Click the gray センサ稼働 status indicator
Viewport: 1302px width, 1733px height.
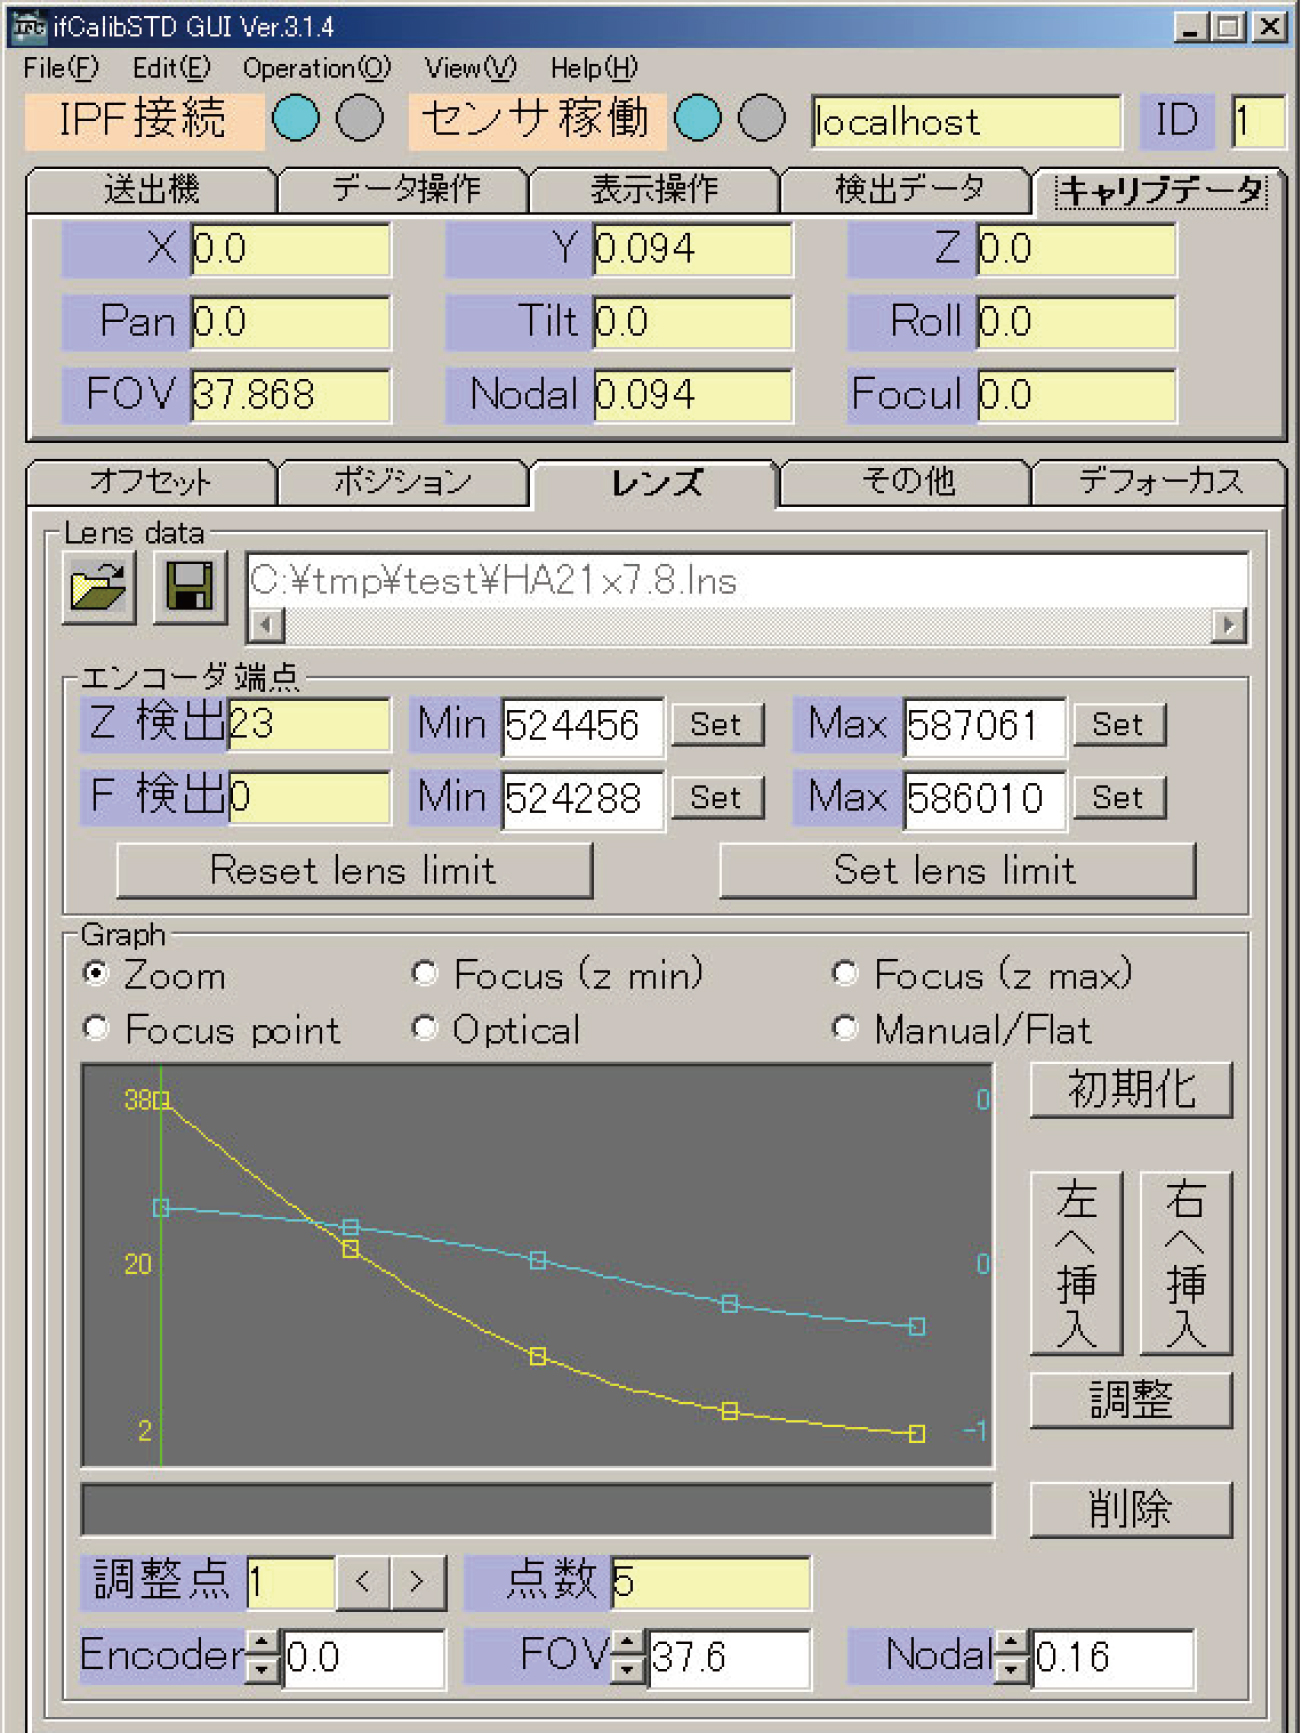point(762,118)
